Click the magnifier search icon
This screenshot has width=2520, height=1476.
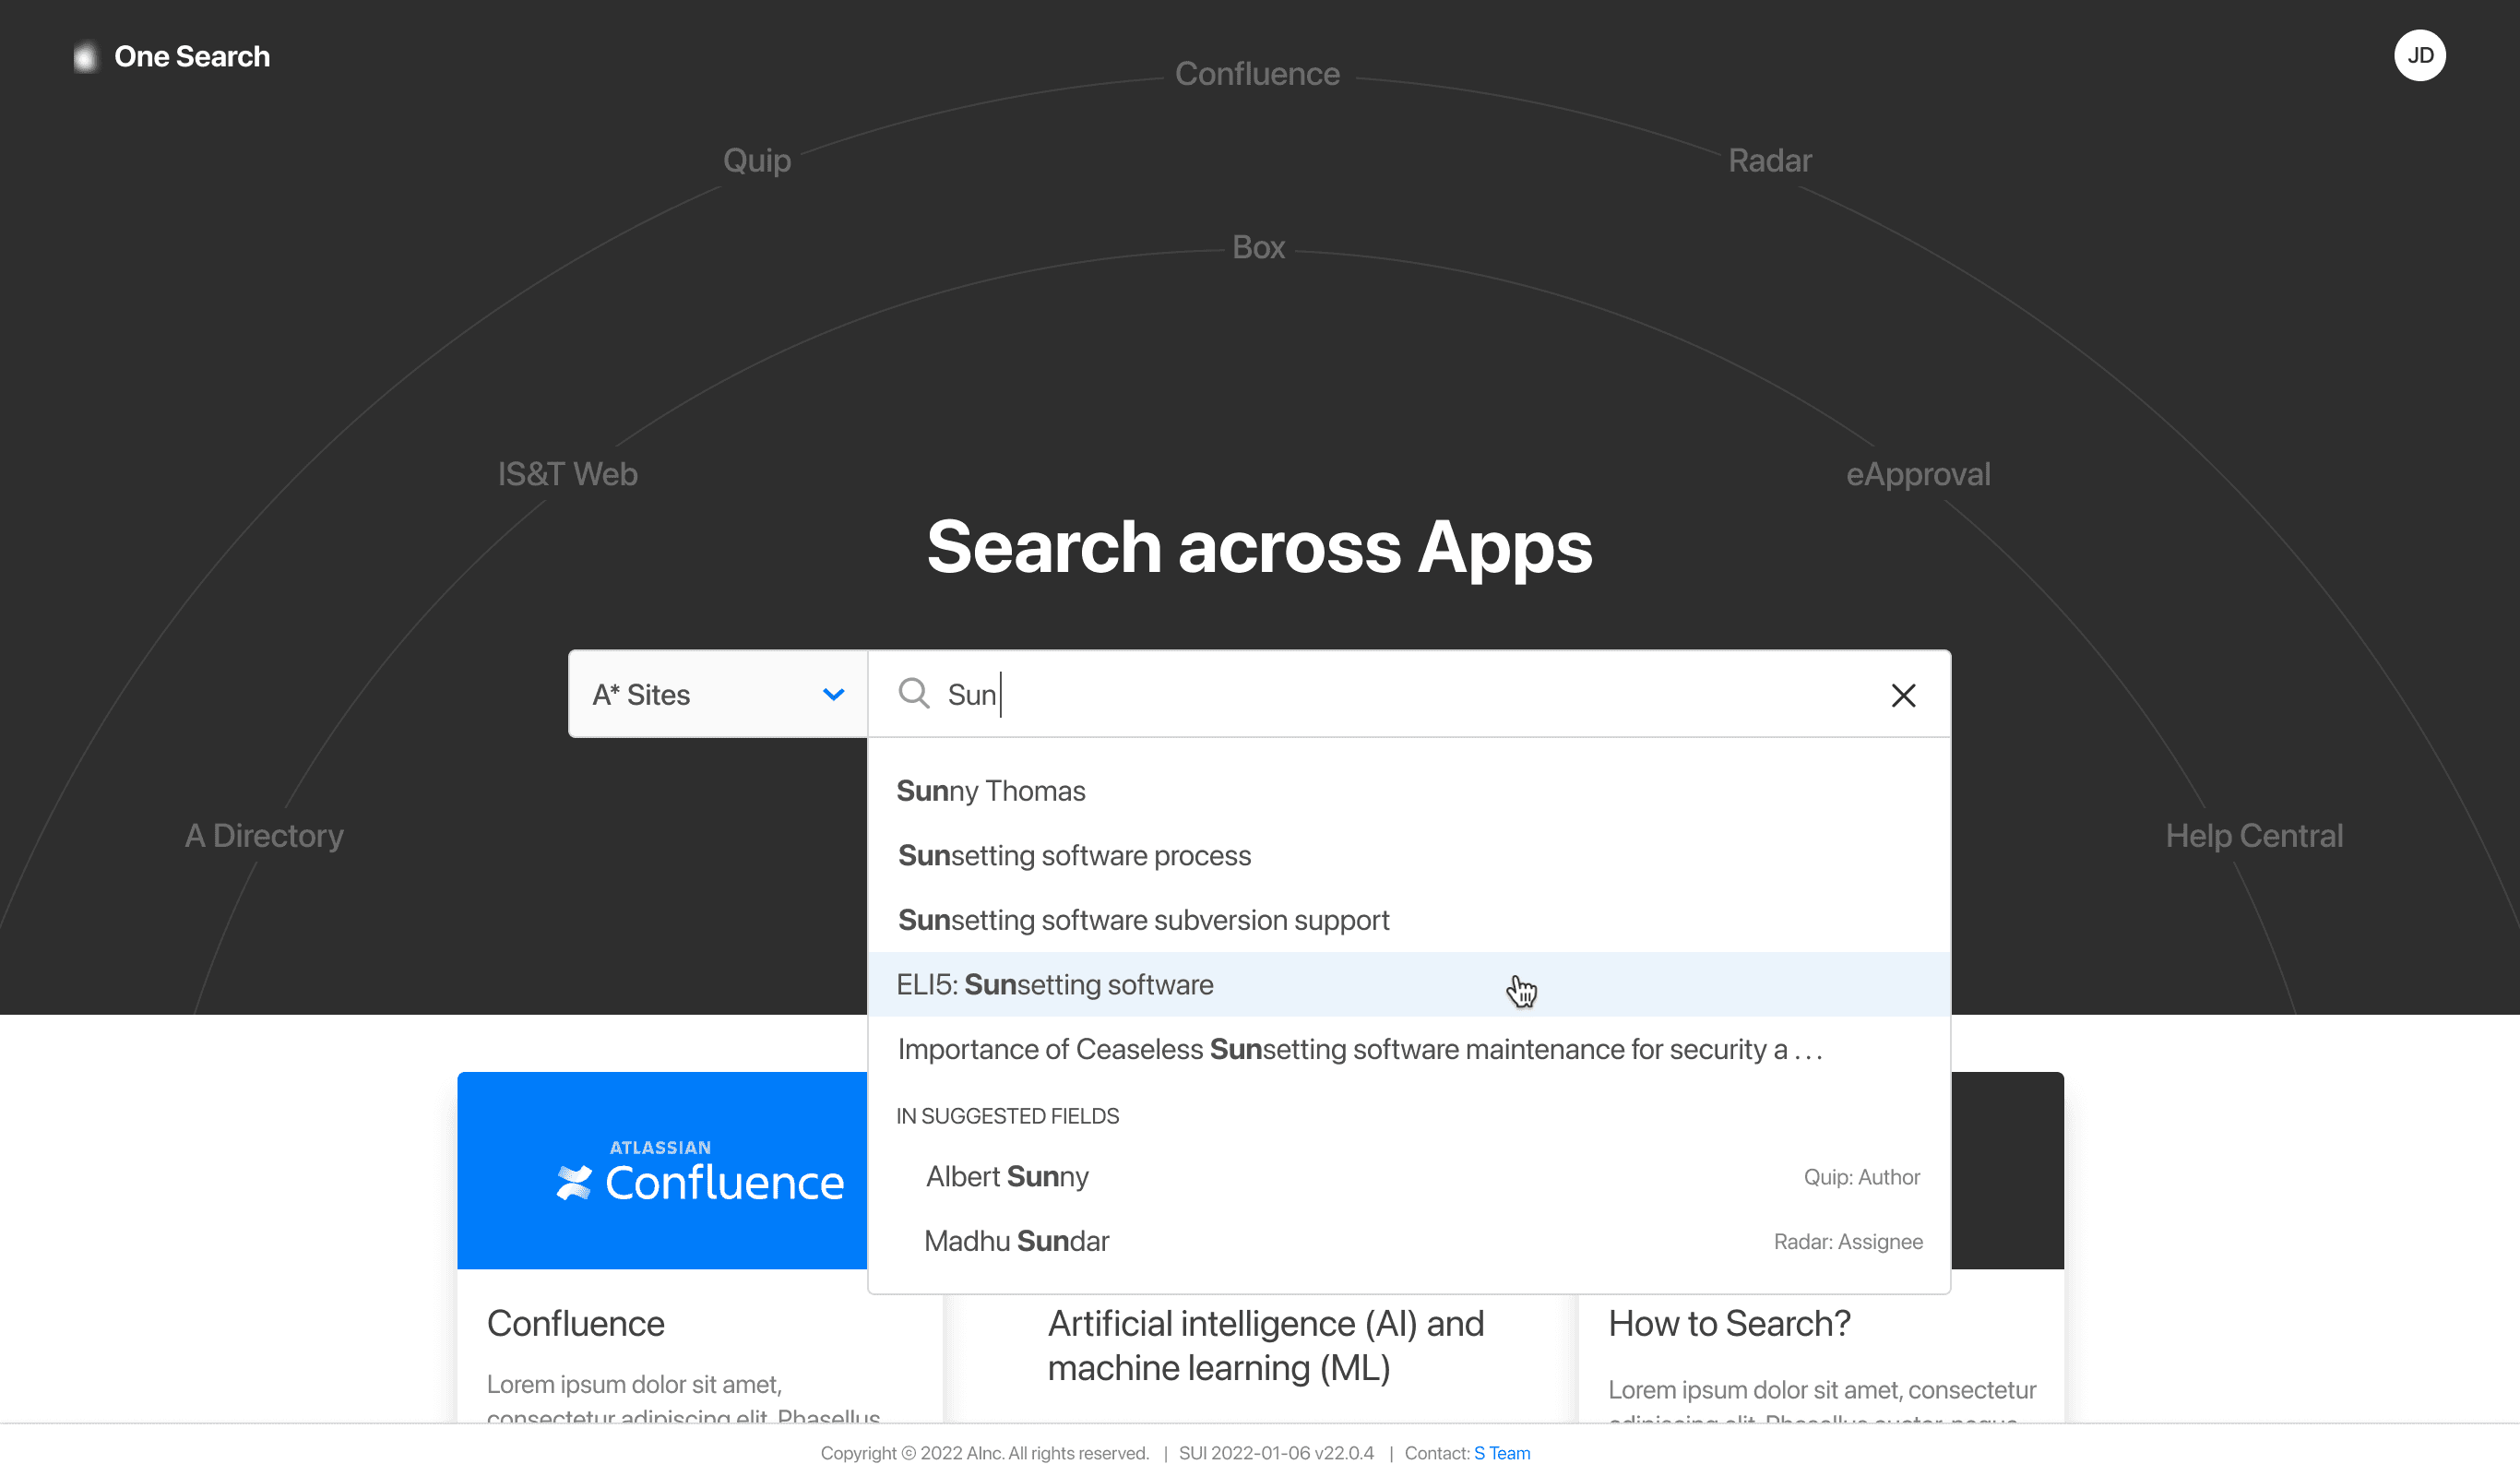[913, 694]
